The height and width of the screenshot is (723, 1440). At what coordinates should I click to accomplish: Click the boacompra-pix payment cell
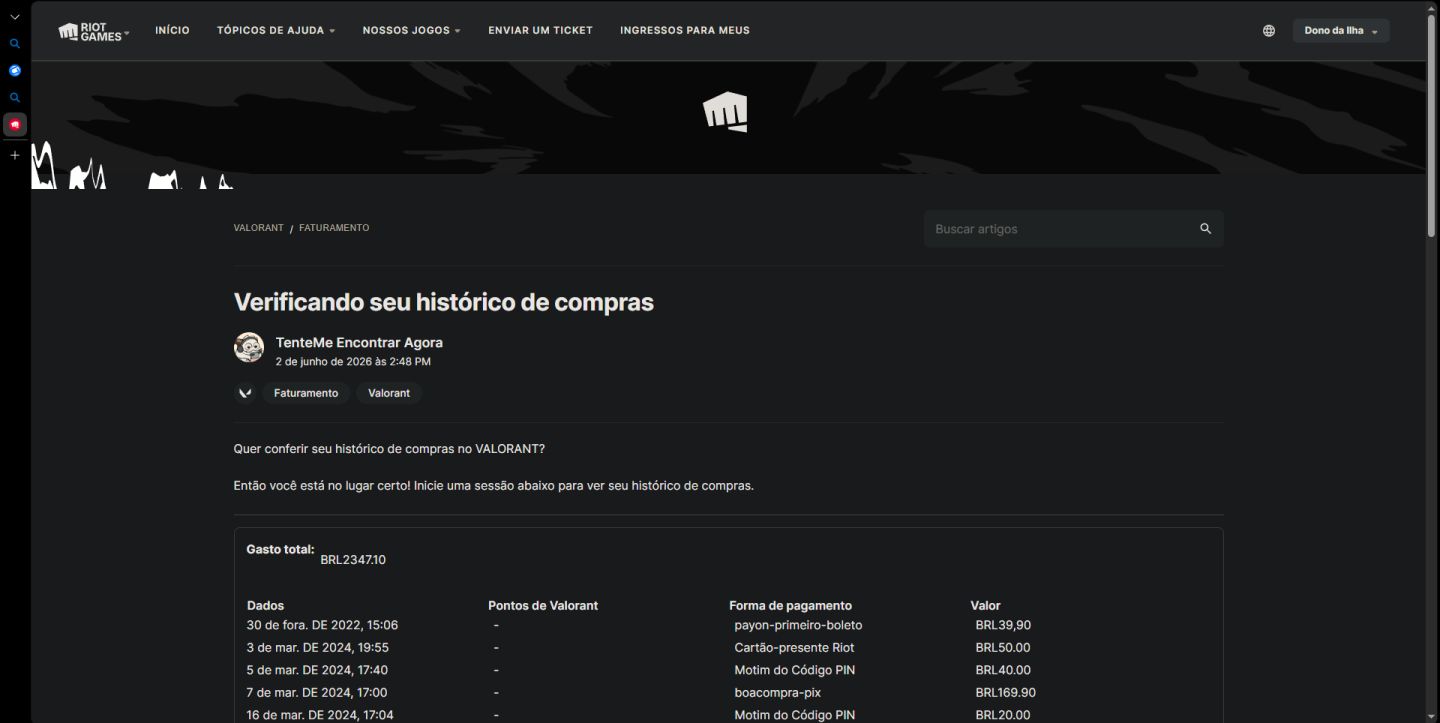click(x=777, y=692)
